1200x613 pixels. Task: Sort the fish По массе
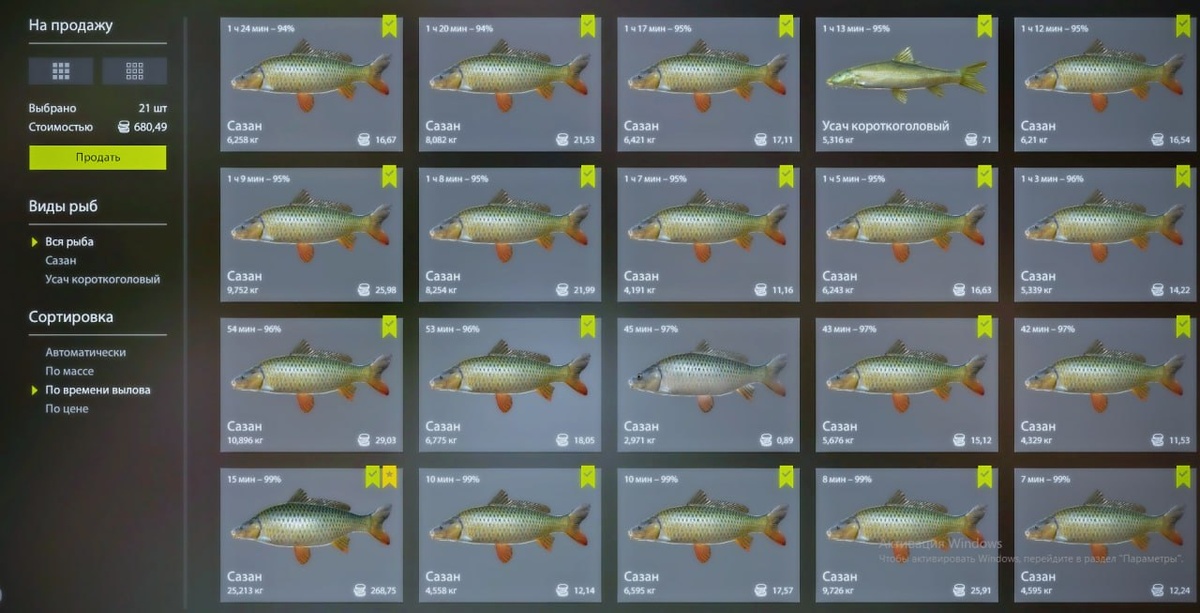[69, 371]
